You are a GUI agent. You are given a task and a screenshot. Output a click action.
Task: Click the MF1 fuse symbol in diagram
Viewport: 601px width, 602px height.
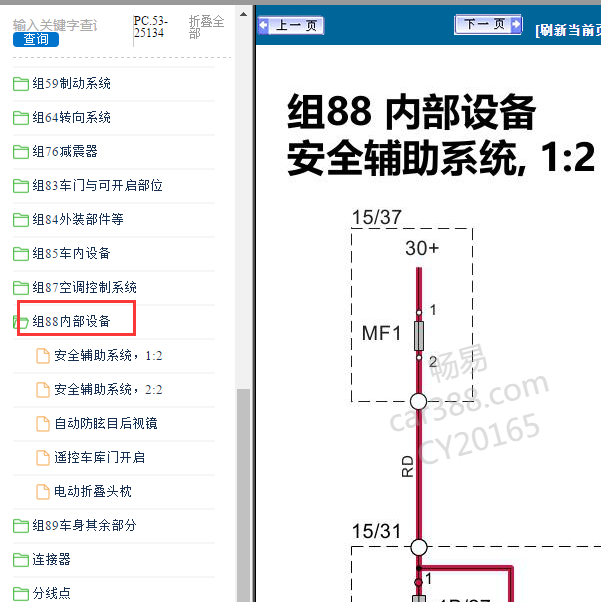tap(419, 336)
